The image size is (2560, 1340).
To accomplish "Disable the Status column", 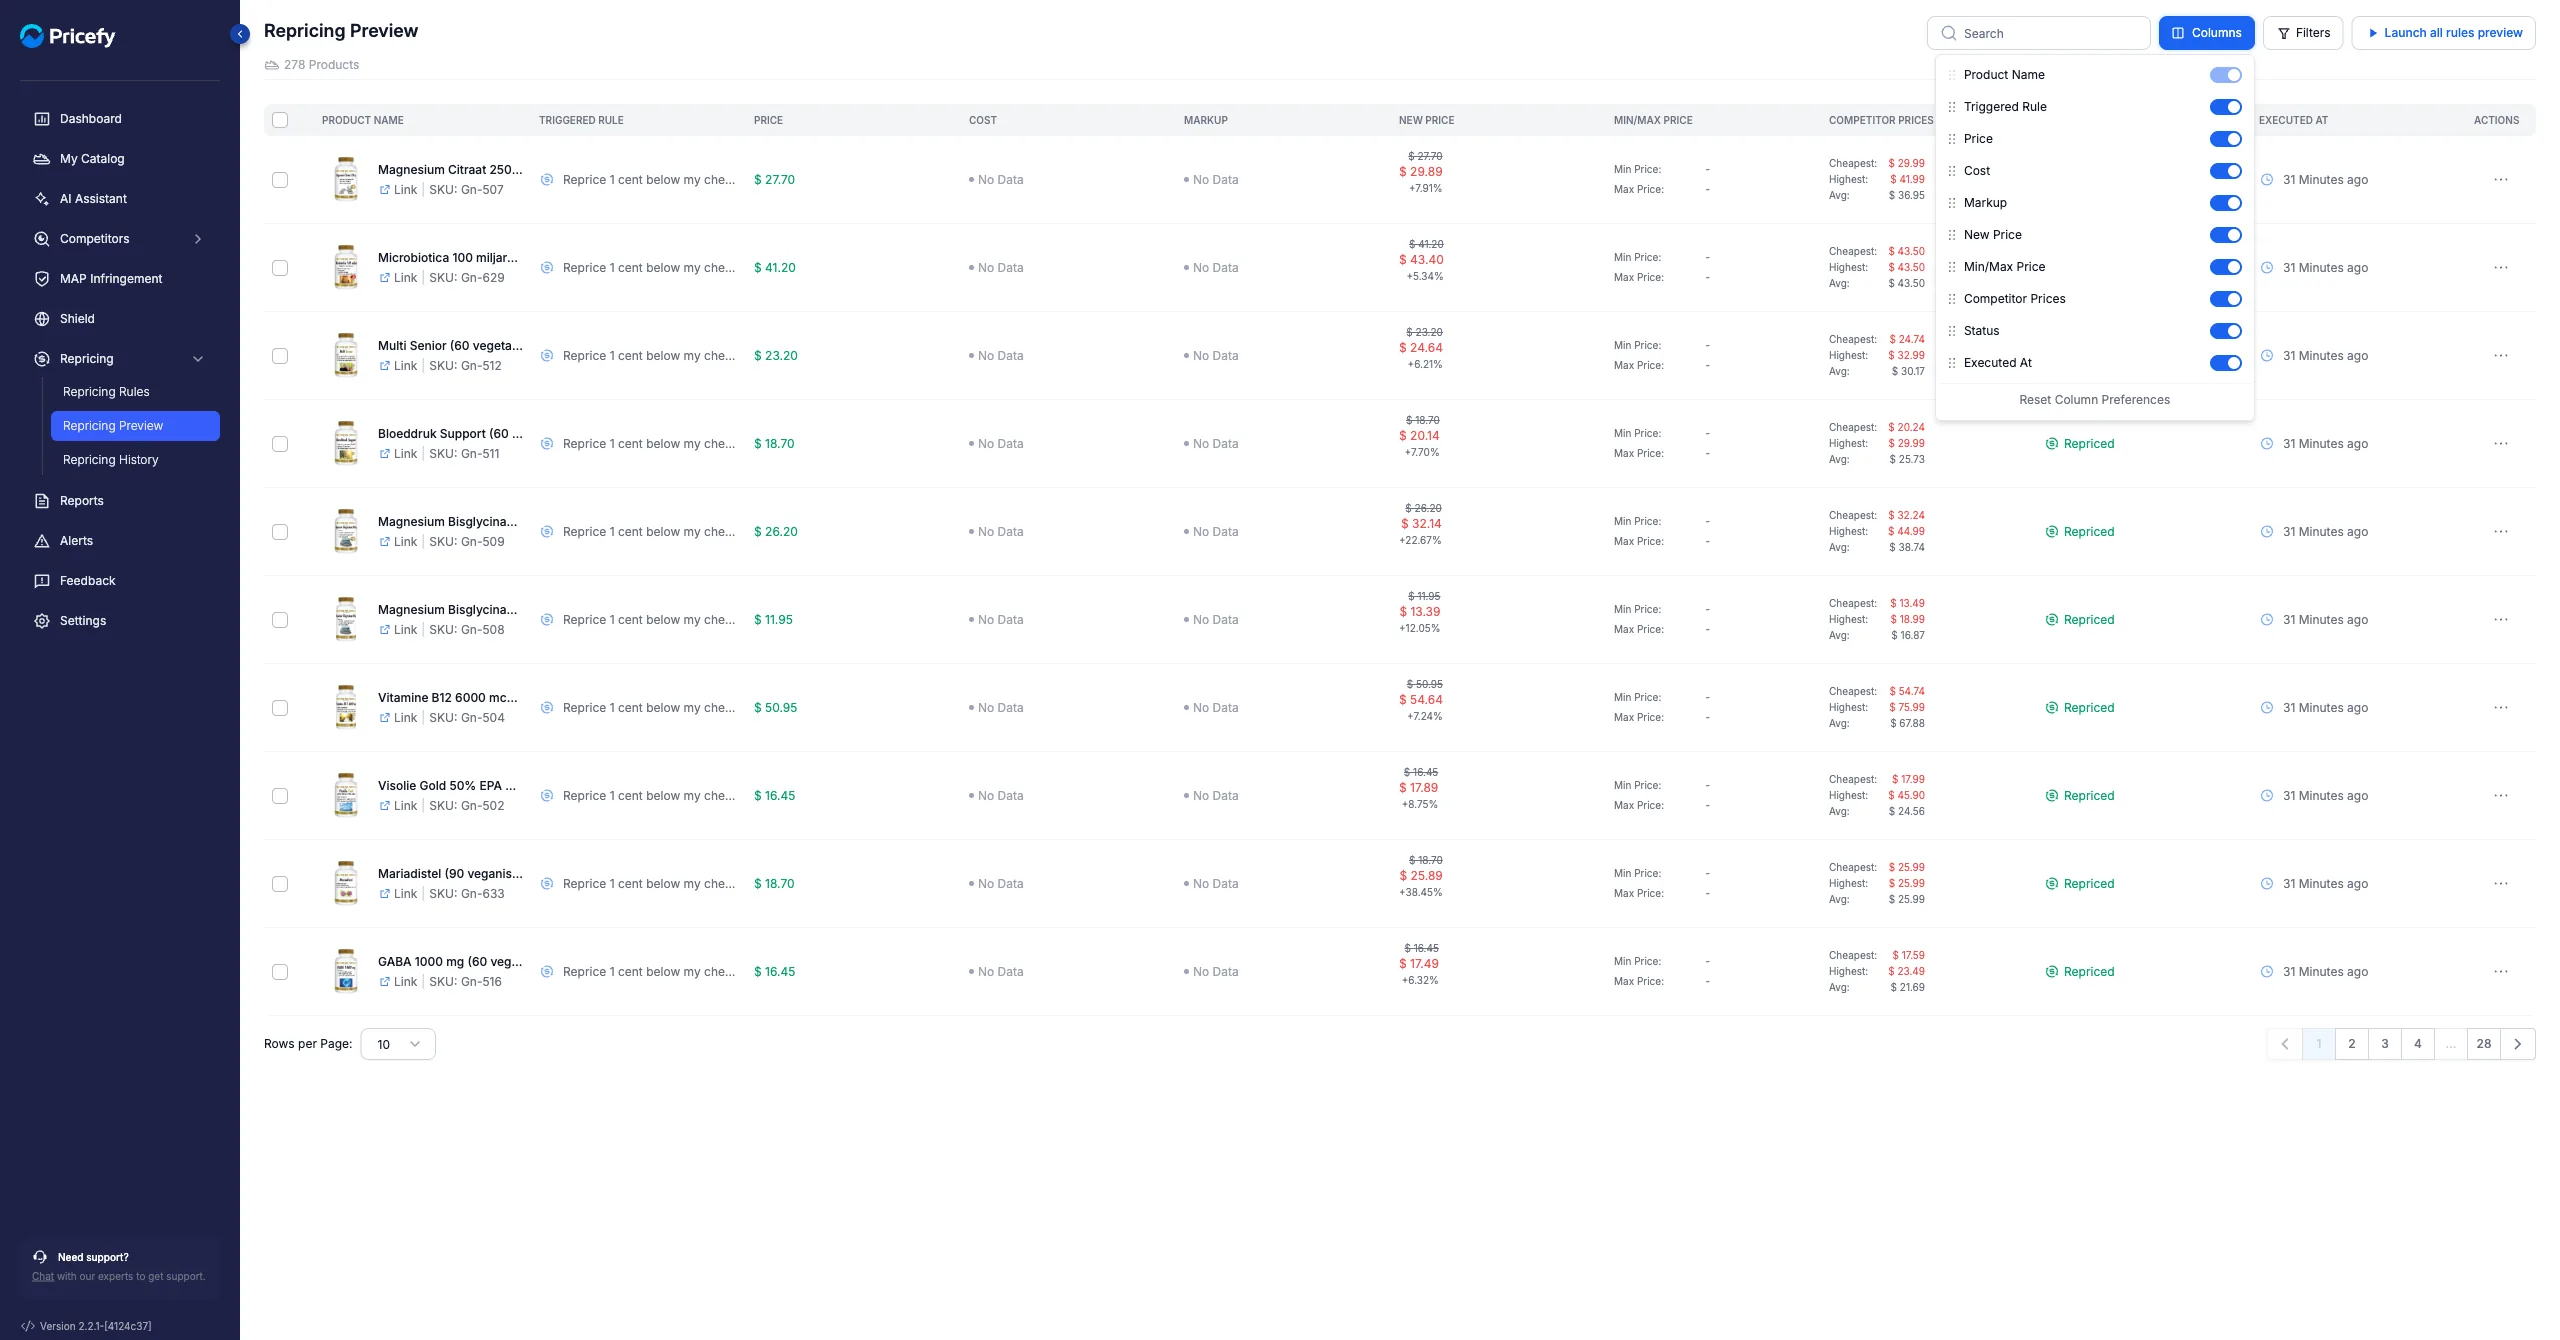I will tap(2225, 331).
